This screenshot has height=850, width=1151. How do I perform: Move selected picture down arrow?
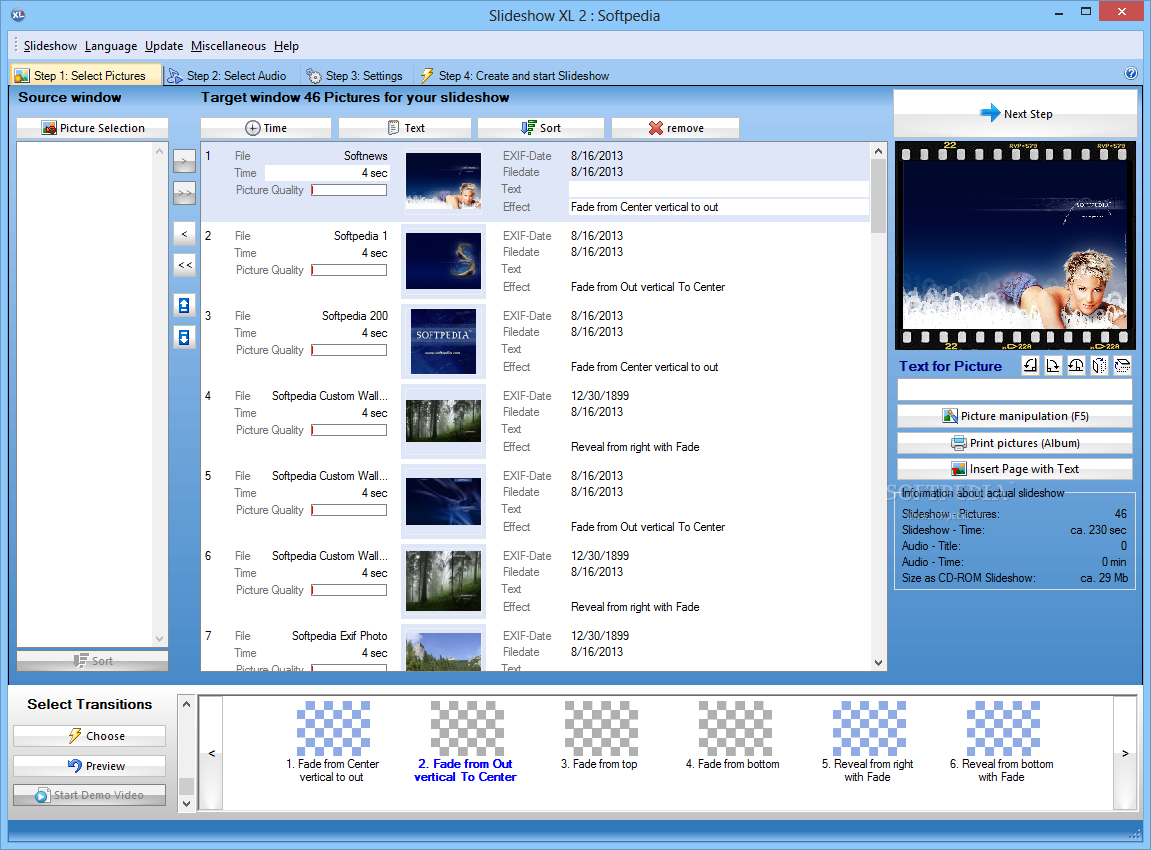(184, 337)
